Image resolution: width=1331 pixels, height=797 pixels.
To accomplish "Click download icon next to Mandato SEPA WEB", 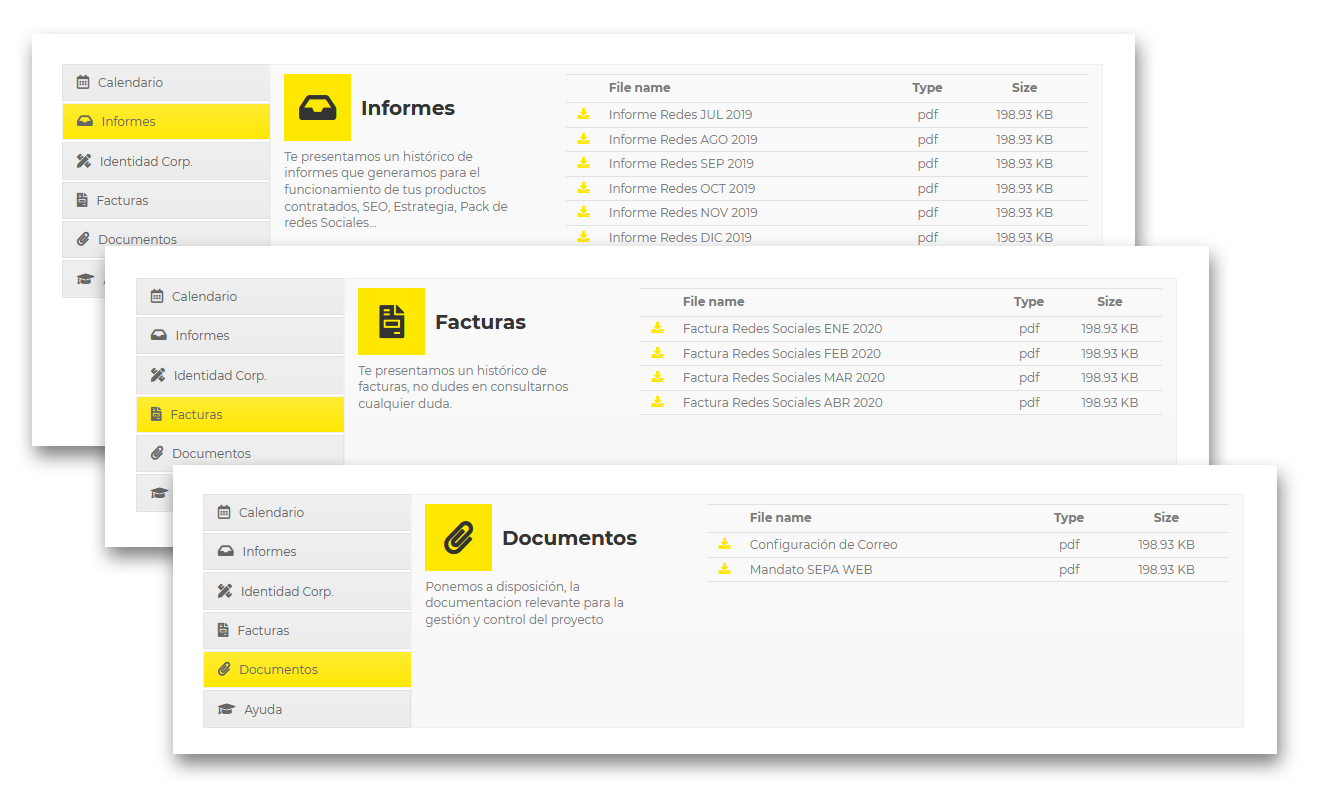I will coord(724,569).
